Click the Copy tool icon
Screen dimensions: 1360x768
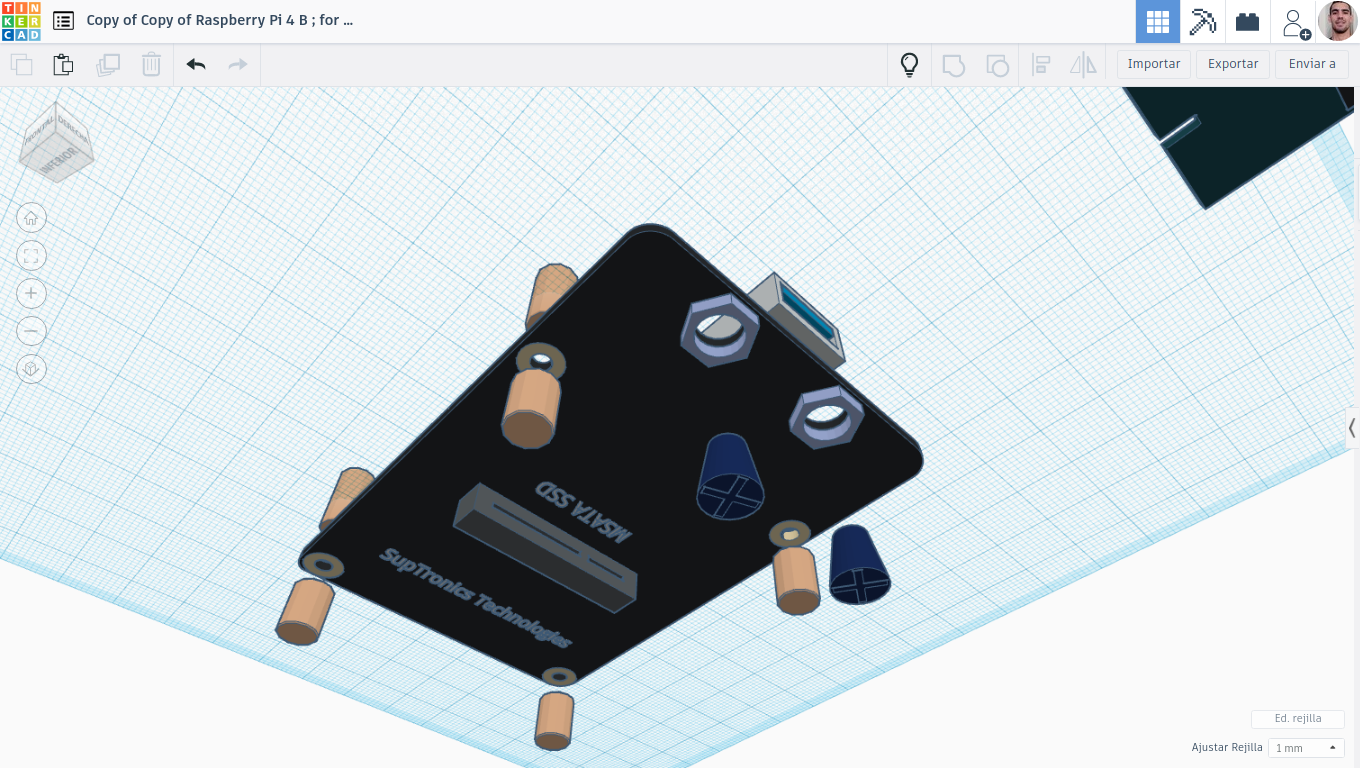point(21,65)
